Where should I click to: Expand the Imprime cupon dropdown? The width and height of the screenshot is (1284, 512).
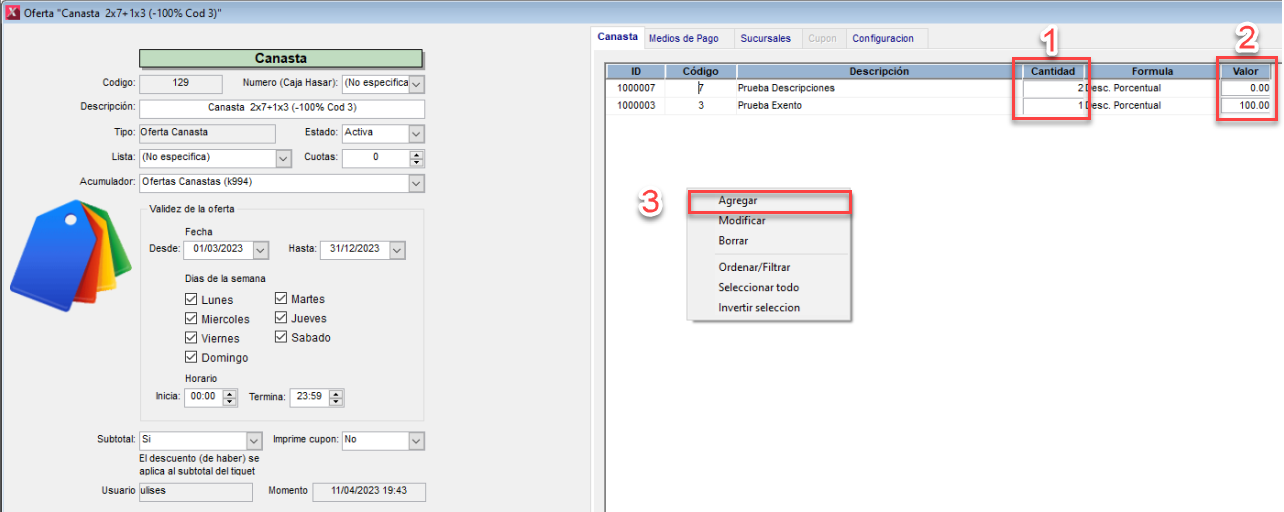pyautogui.click(x=416, y=440)
